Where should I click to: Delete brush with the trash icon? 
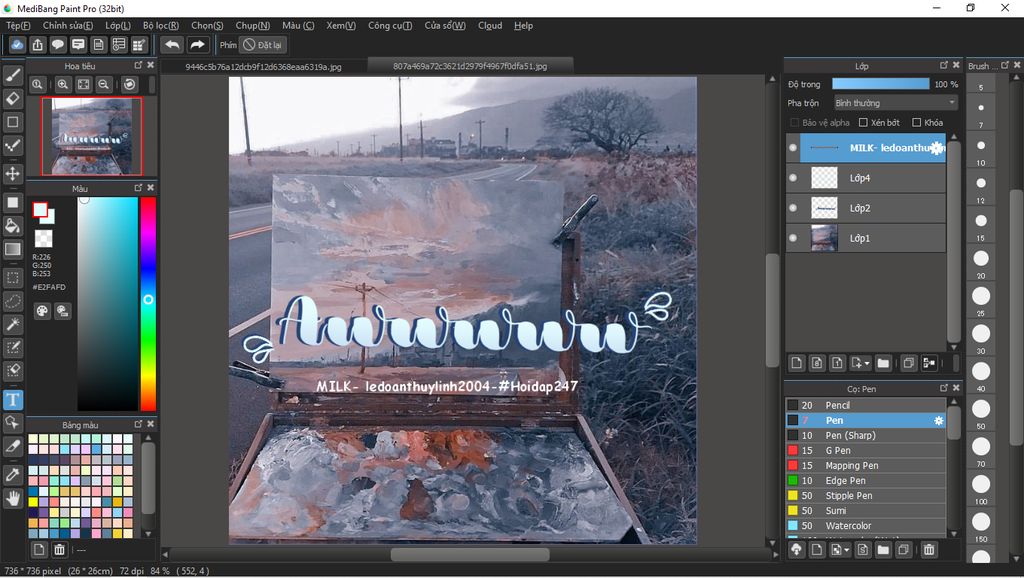point(929,550)
